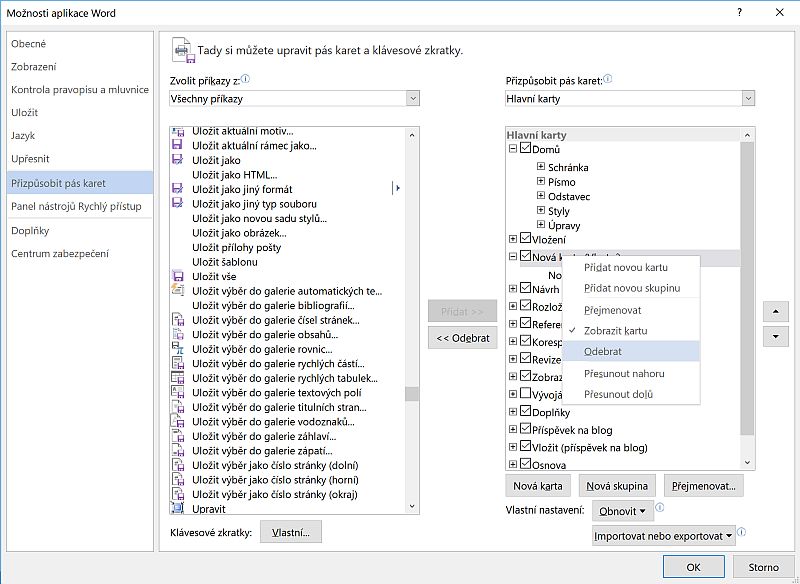Click icon of Uložit výběr do galerie titulních stran

coord(178,407)
